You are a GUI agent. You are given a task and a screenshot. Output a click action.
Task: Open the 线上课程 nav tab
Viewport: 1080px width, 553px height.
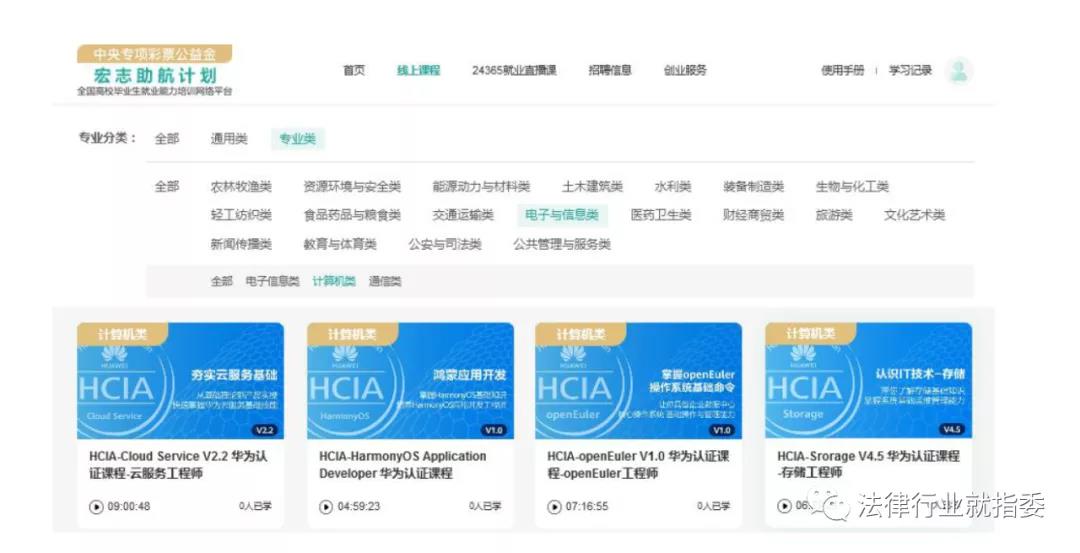418,70
